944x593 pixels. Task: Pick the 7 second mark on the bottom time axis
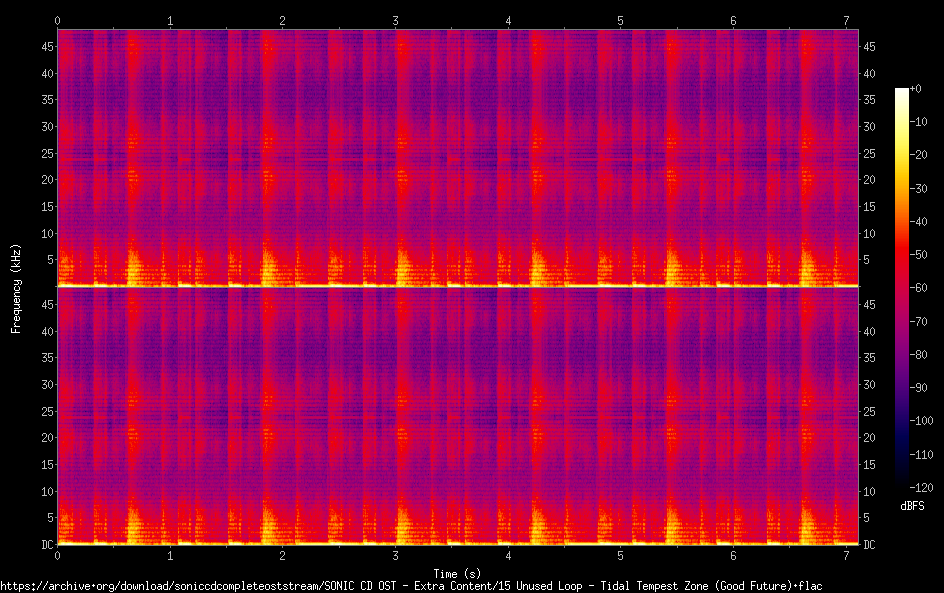tap(846, 555)
